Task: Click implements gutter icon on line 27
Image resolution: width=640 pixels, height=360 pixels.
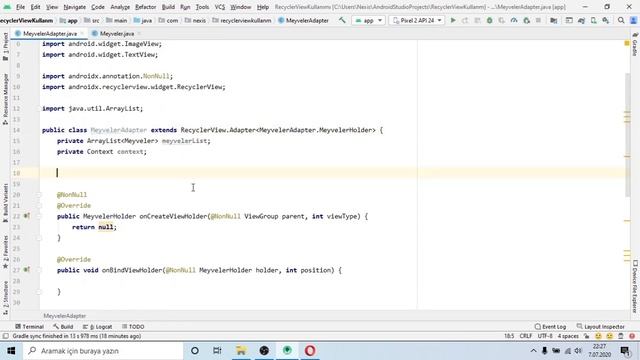Action: point(27,270)
